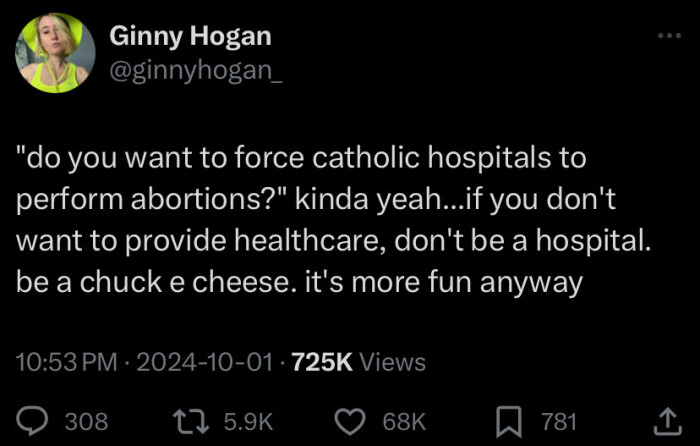Image resolution: width=700 pixels, height=446 pixels.
Task: Open Ginny Hogan's profile picture
Action: tap(55, 53)
